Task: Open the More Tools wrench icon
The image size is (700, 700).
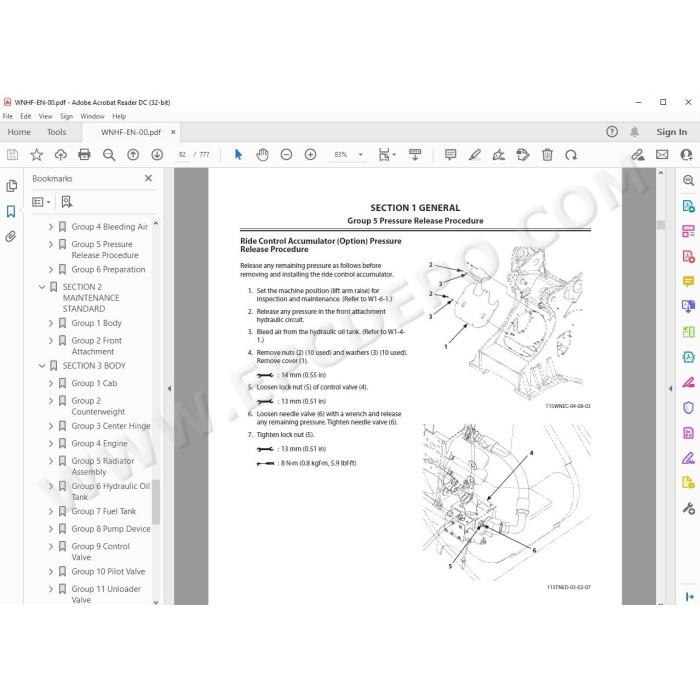Action: tap(688, 508)
